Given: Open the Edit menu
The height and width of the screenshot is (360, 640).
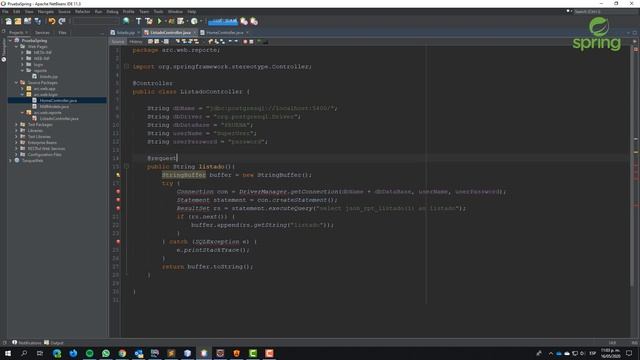Looking at the screenshot, I should [17, 12].
